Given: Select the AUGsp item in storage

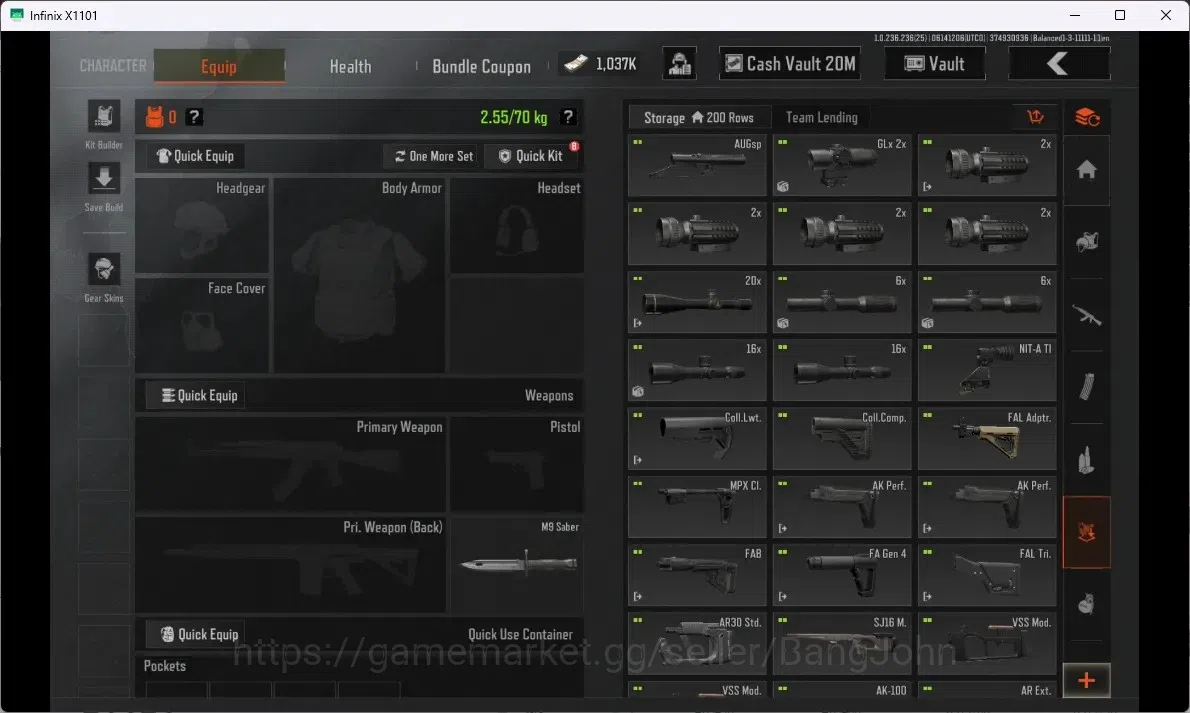Looking at the screenshot, I should click(697, 165).
